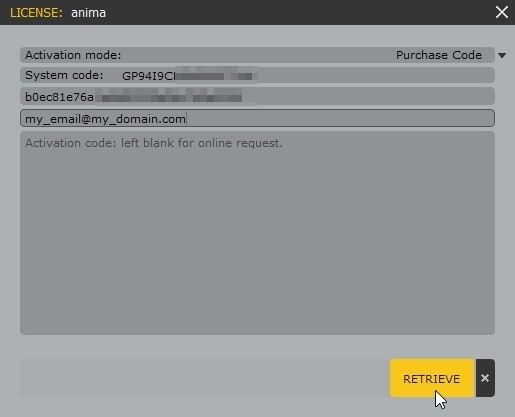
Task: Click the GP94I9C system code value
Action: pos(148,76)
